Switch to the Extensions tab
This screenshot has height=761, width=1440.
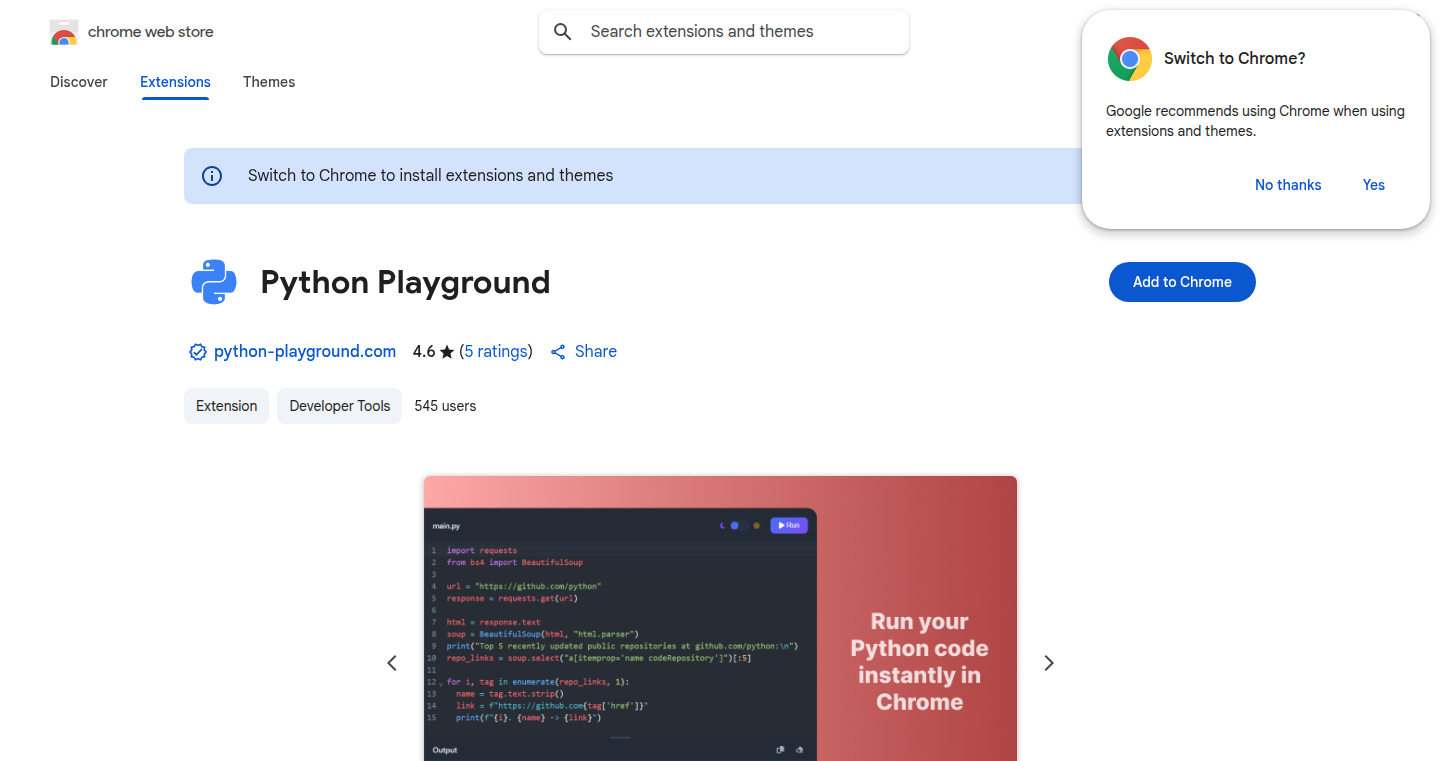[x=175, y=82]
